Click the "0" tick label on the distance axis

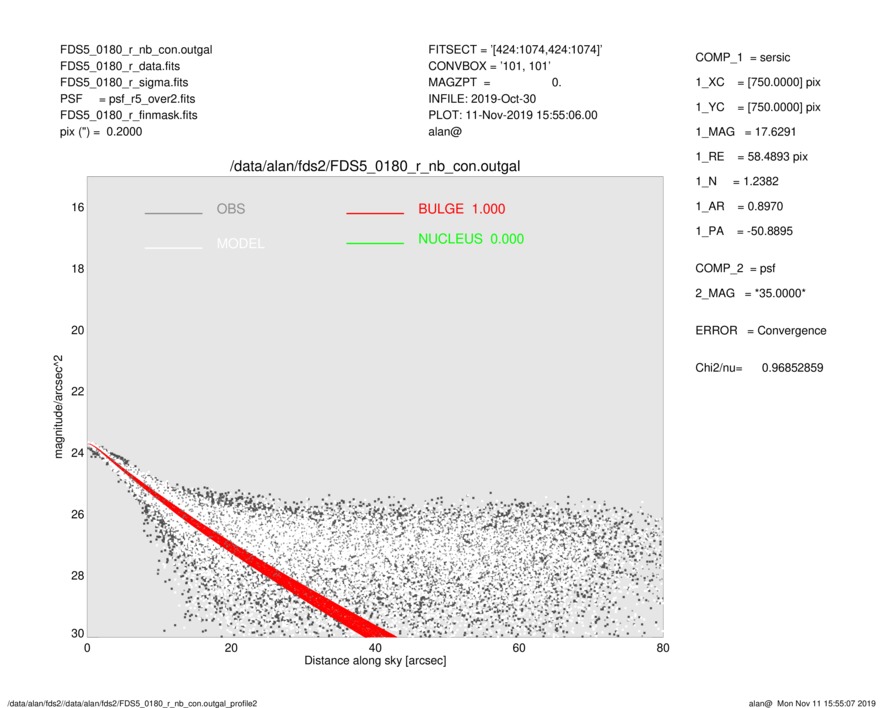(x=87, y=648)
